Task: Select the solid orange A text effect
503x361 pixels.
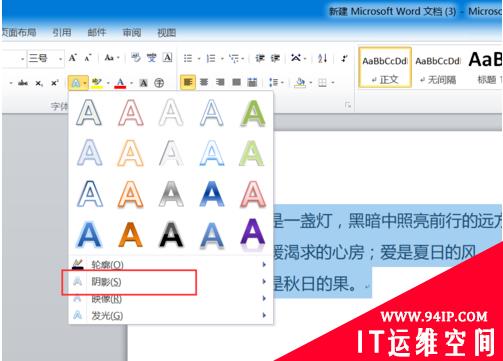Action: [x=130, y=235]
